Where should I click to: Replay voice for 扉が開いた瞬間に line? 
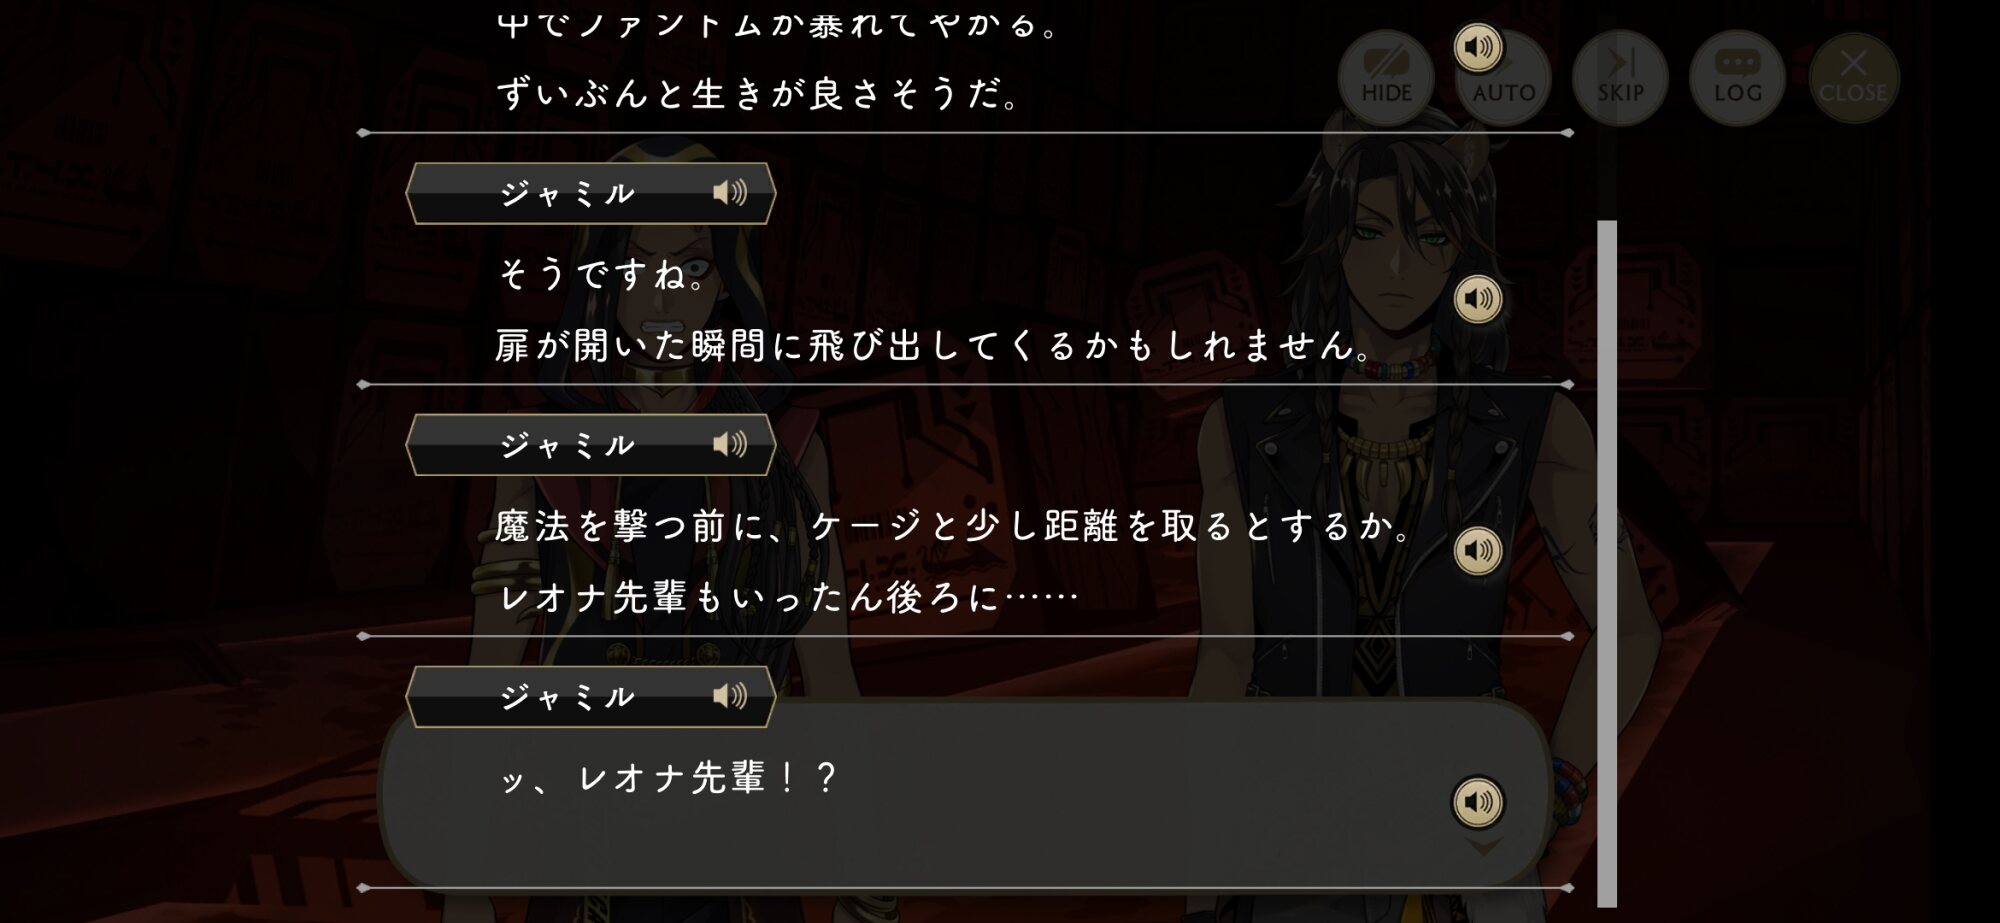(x=1478, y=299)
